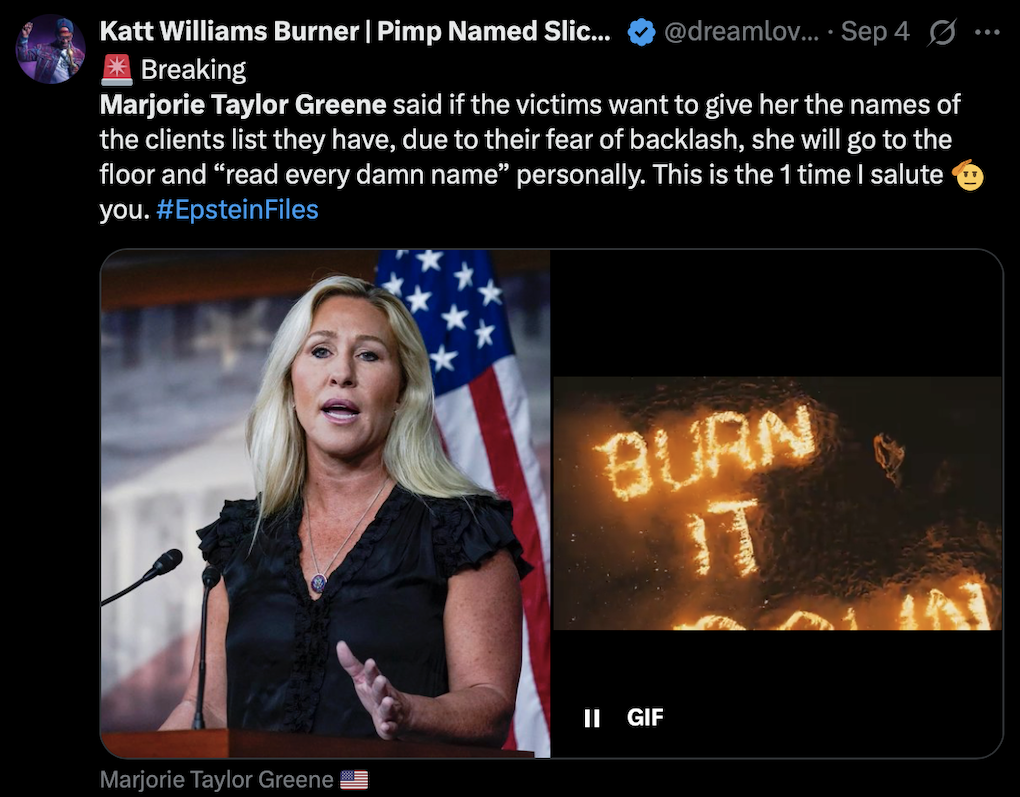
Task: Enlarge the Marjorie Taylor Greene podium photo
Action: [x=325, y=504]
